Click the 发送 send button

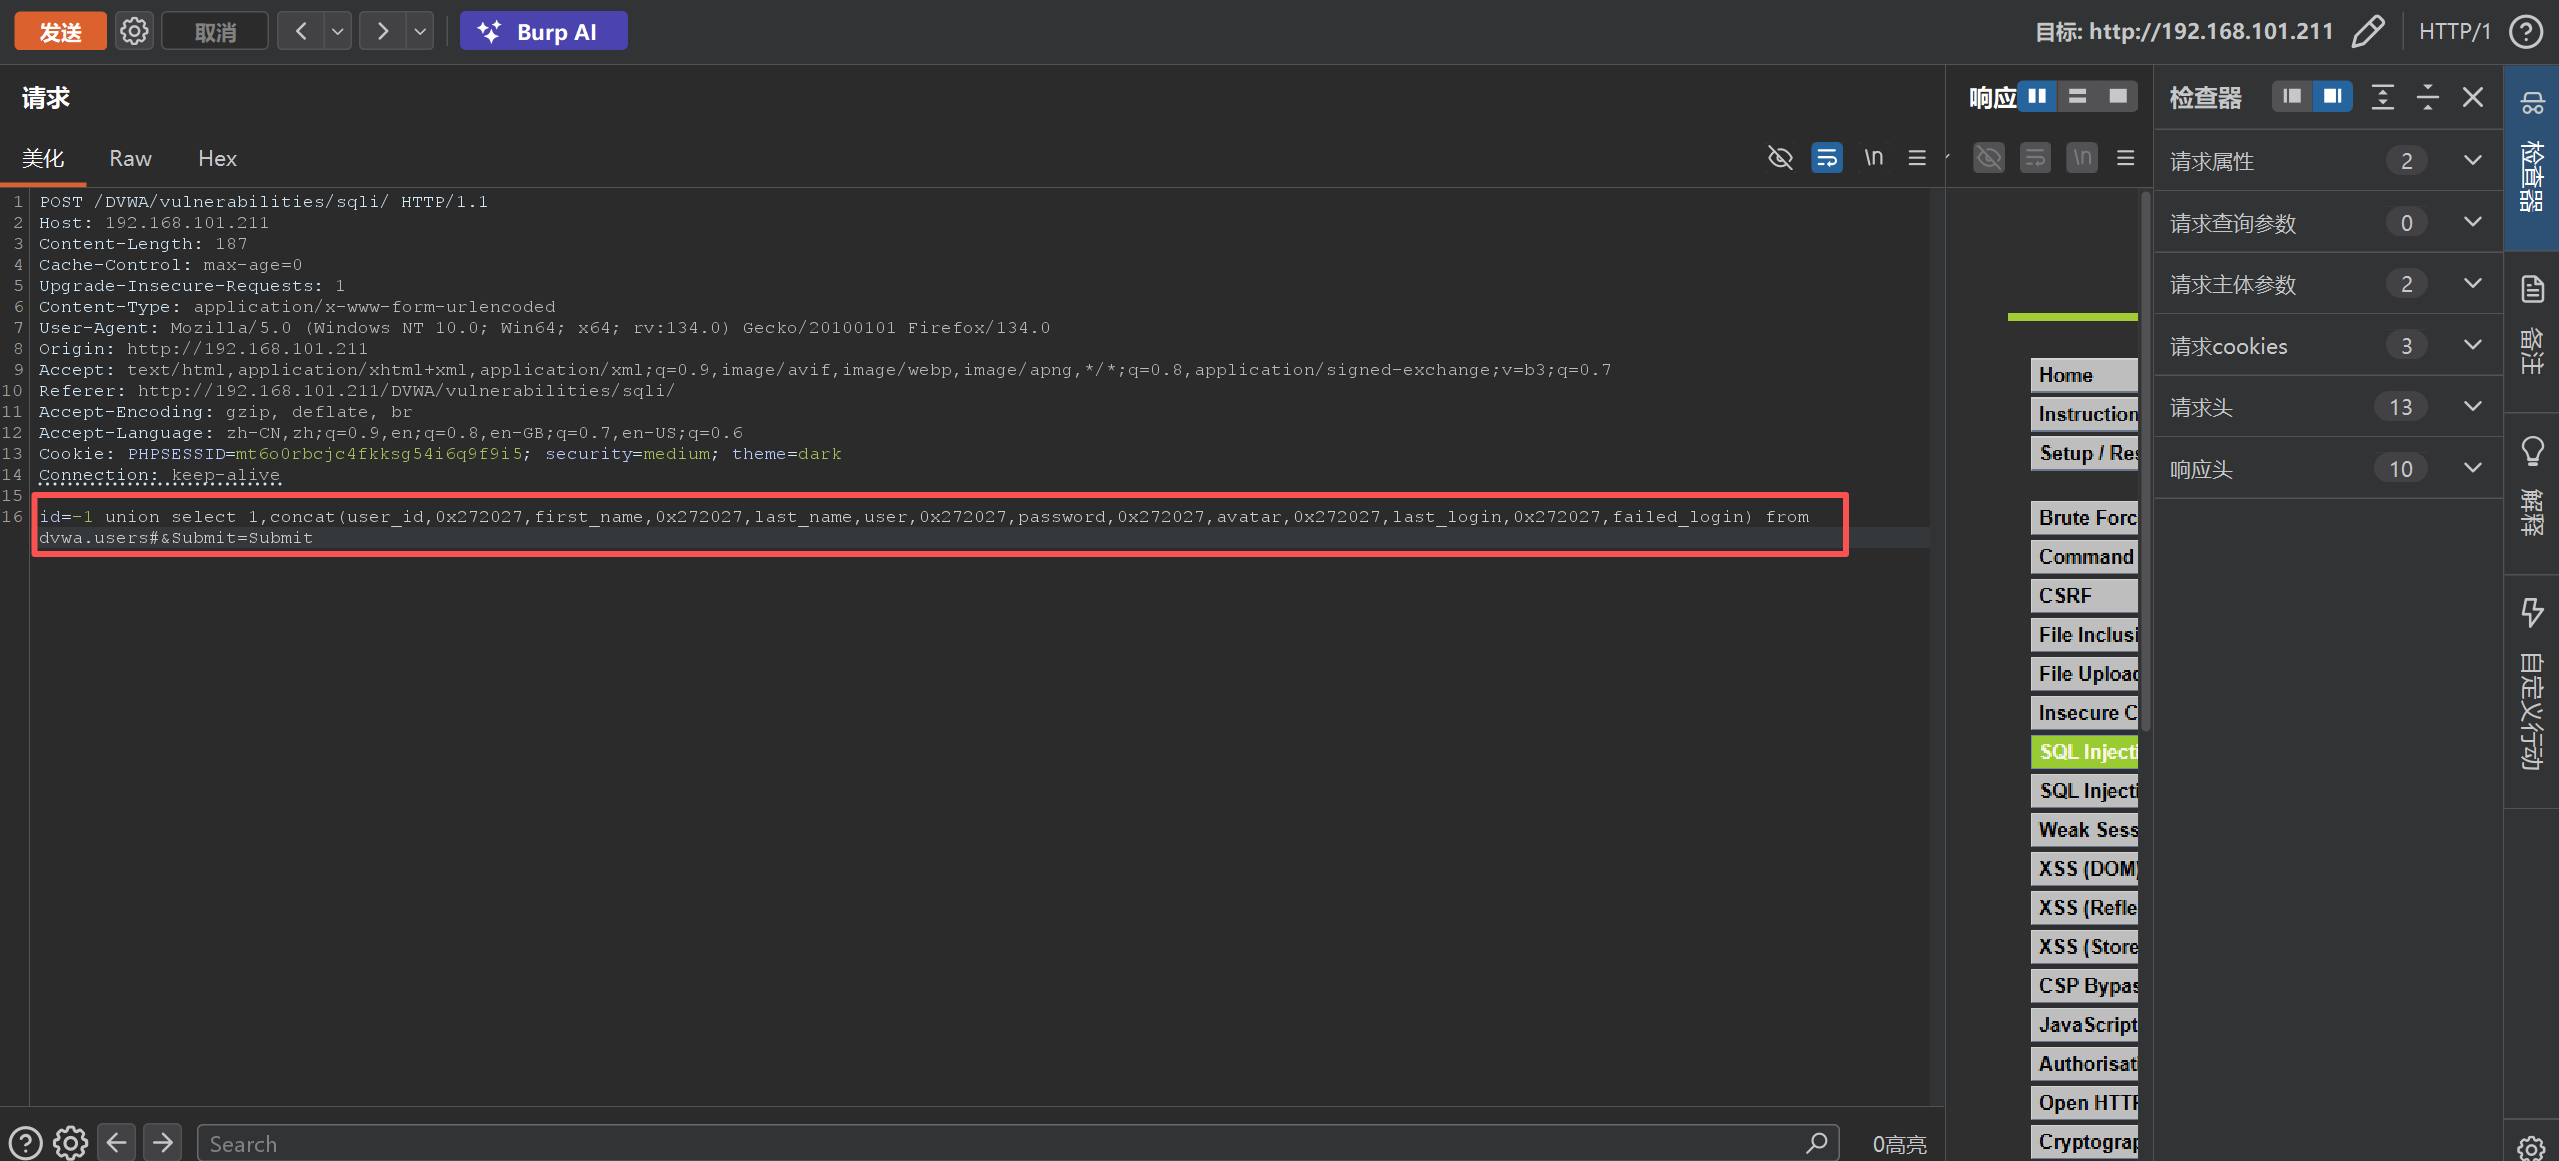click(x=60, y=31)
